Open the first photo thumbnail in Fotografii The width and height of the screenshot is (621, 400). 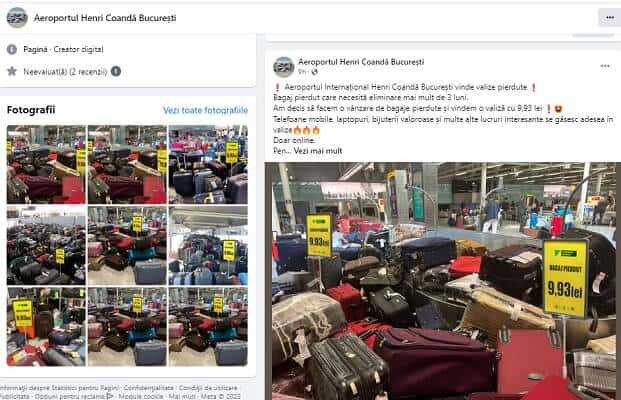(46, 164)
